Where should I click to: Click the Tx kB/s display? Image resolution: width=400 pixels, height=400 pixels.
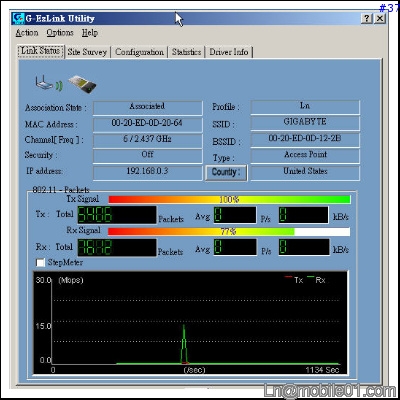(304, 215)
